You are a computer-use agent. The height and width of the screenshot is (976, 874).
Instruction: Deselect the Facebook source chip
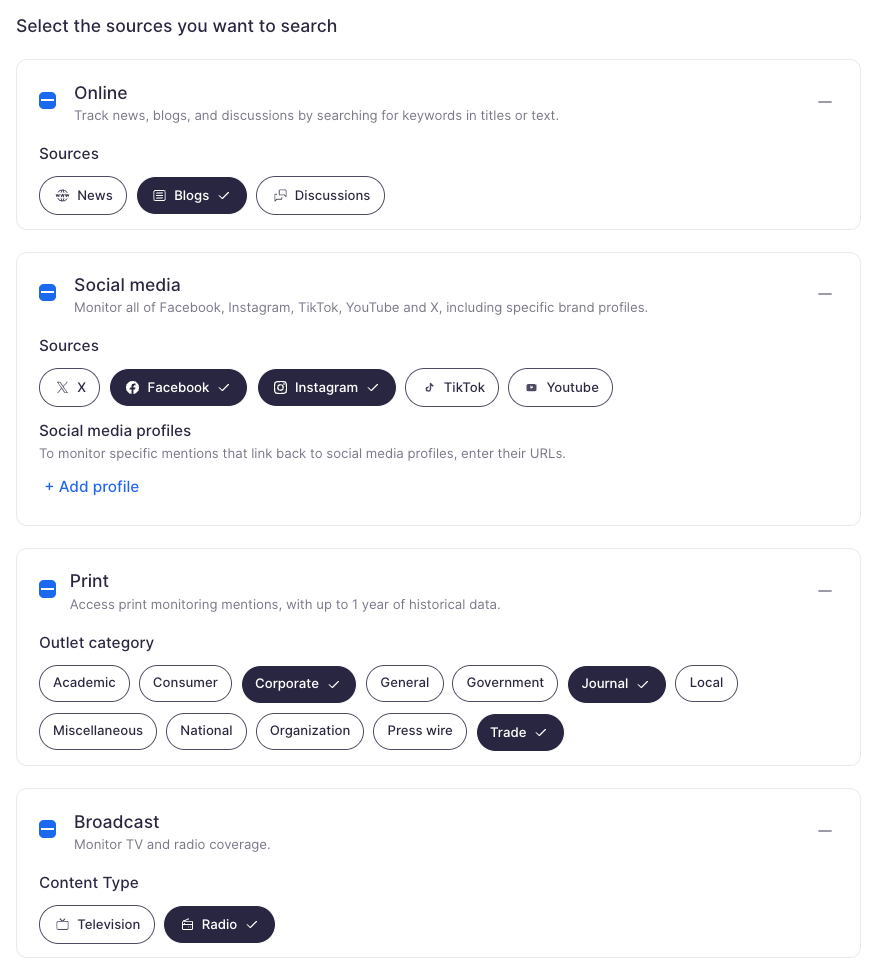tap(178, 388)
